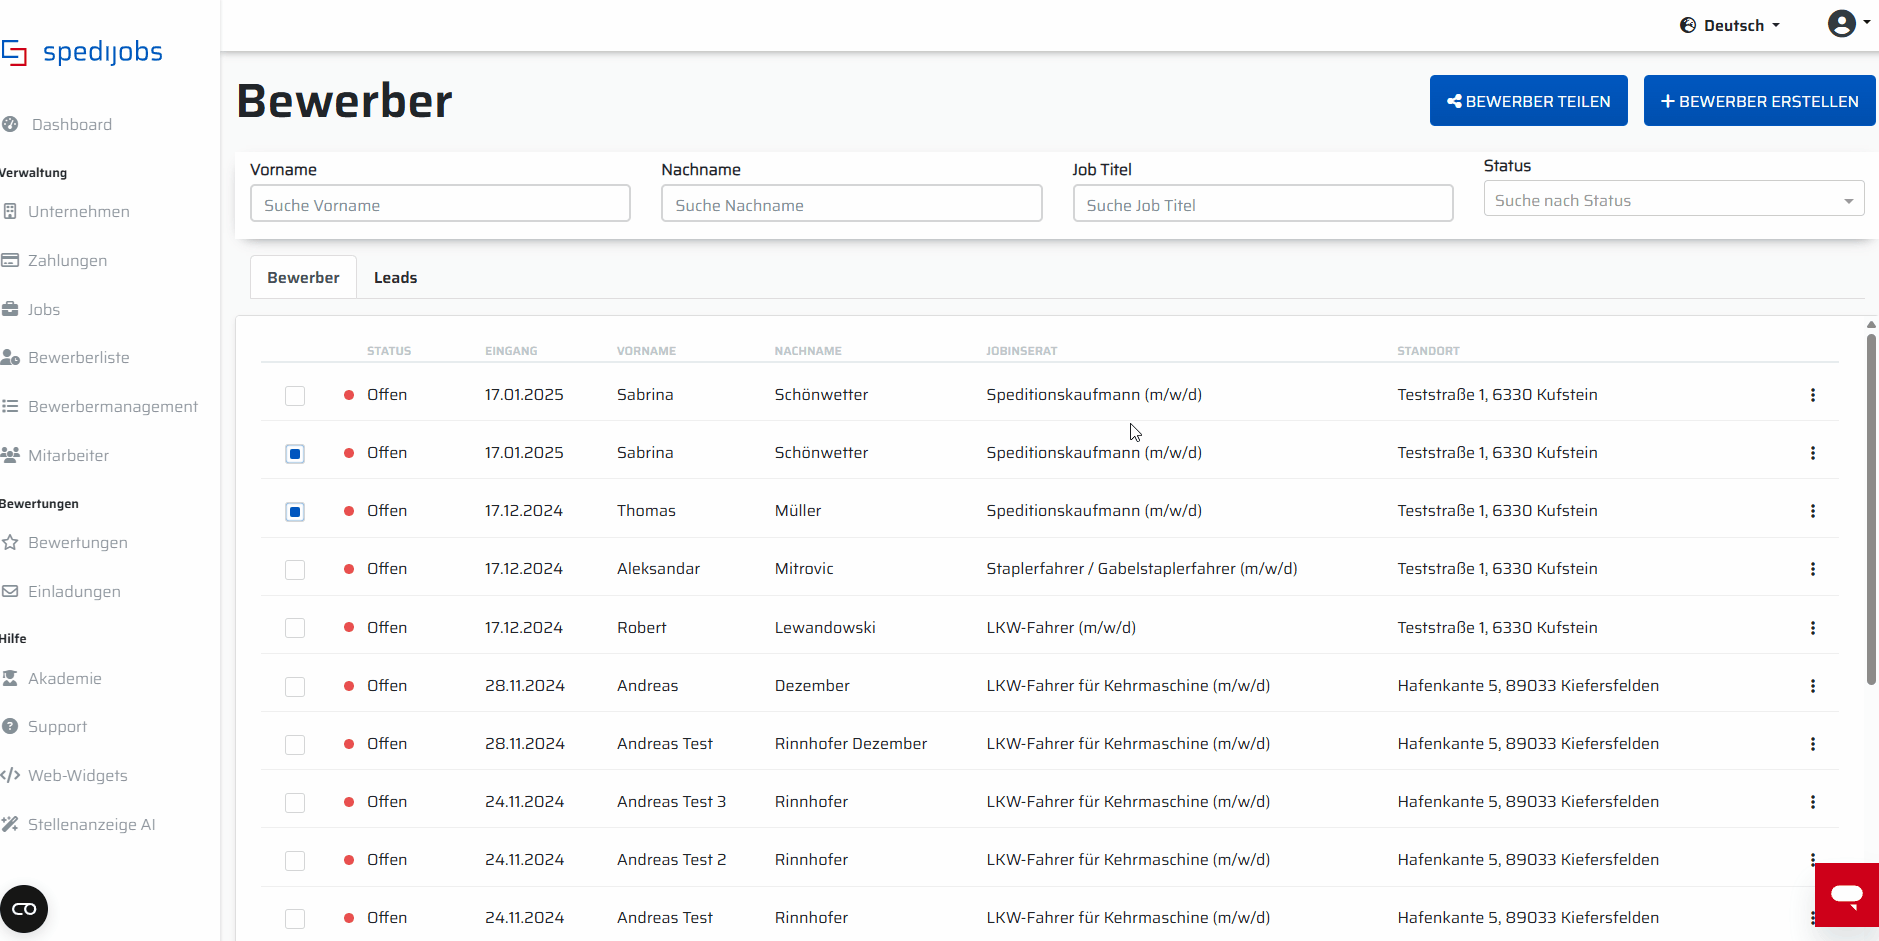Open the Status filter dropdown
The height and width of the screenshot is (941, 1879).
tap(1674, 200)
